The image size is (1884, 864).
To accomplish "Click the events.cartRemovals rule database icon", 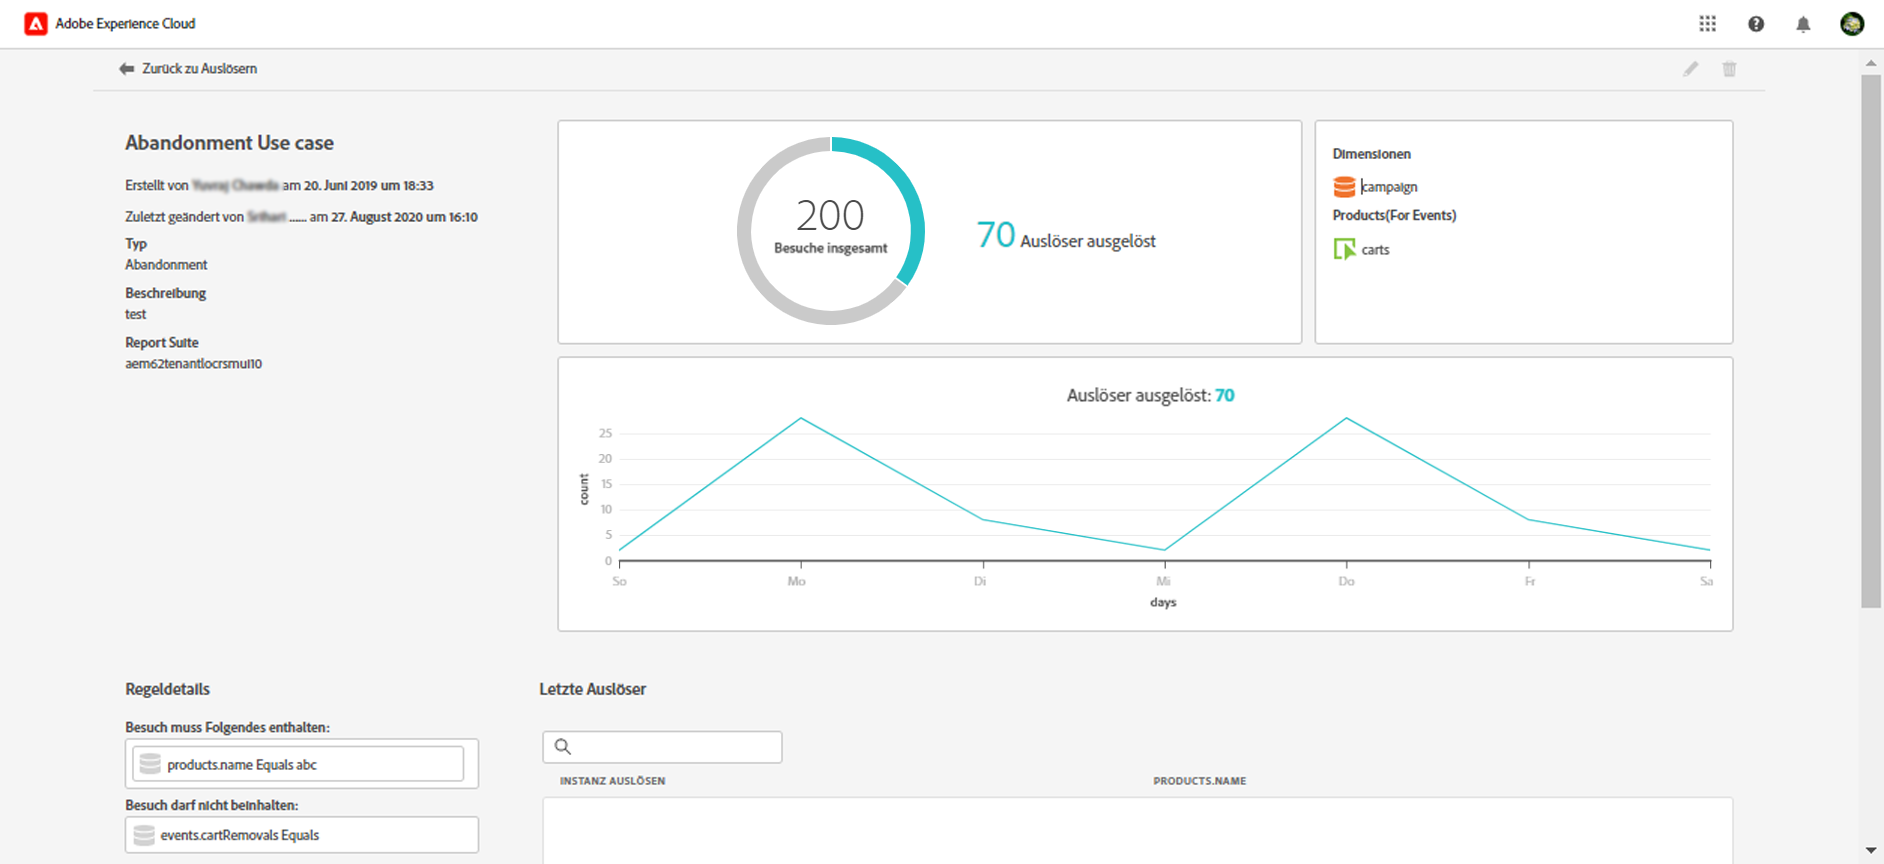I will tap(144, 835).
